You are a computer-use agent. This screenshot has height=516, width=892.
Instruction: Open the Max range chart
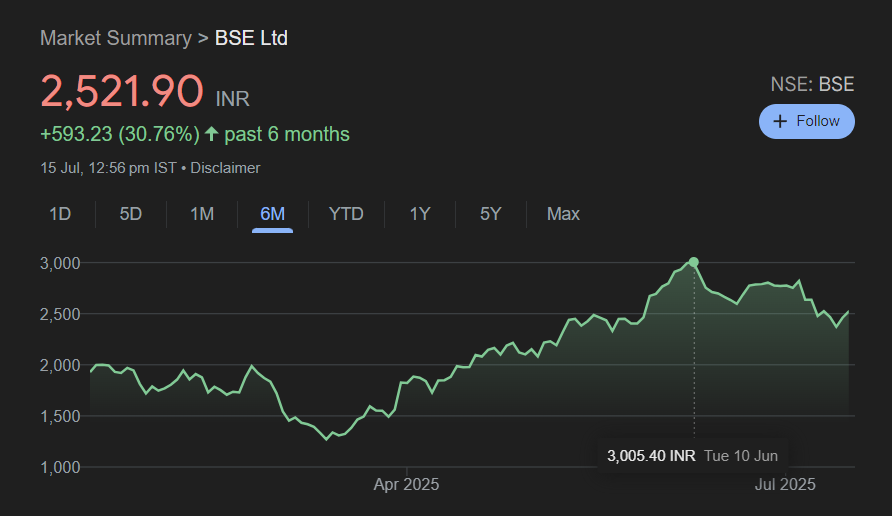pyautogui.click(x=563, y=214)
